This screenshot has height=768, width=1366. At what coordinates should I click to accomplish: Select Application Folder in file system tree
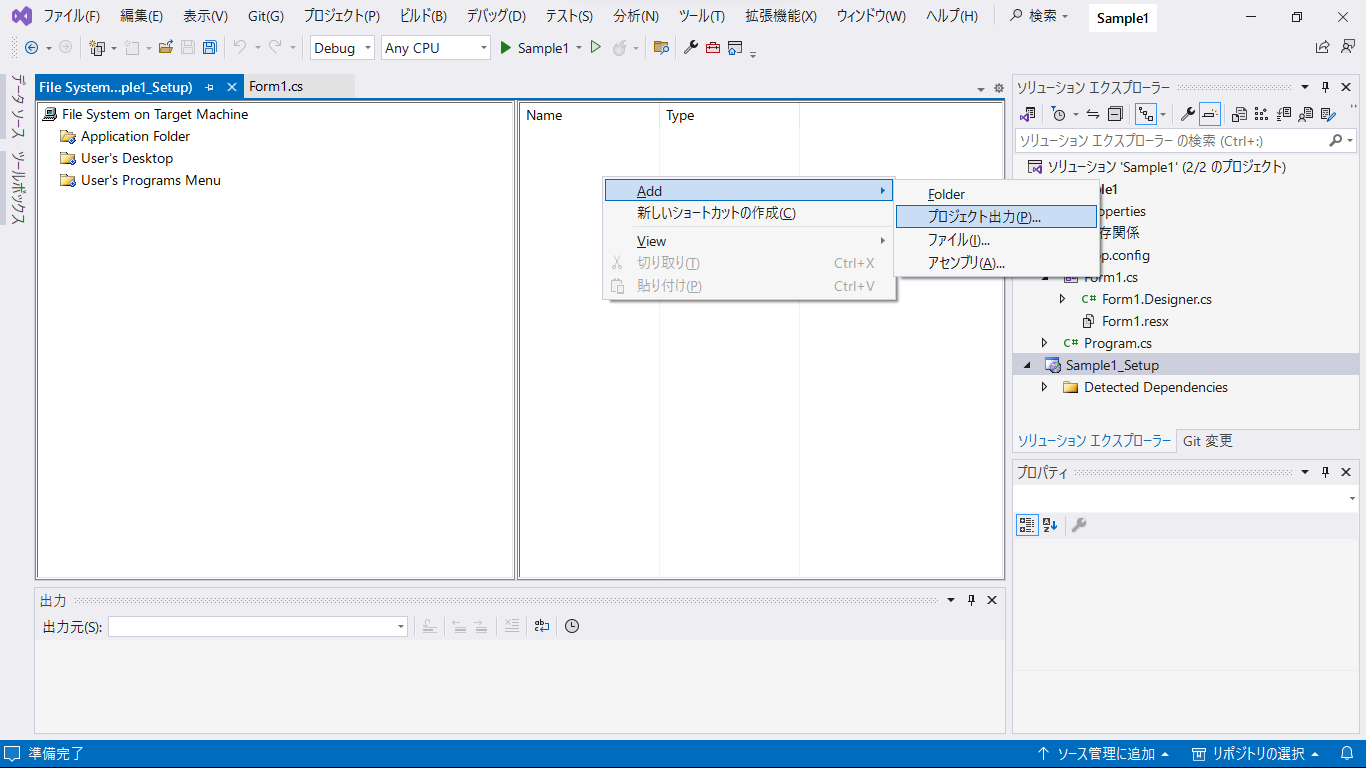135,136
